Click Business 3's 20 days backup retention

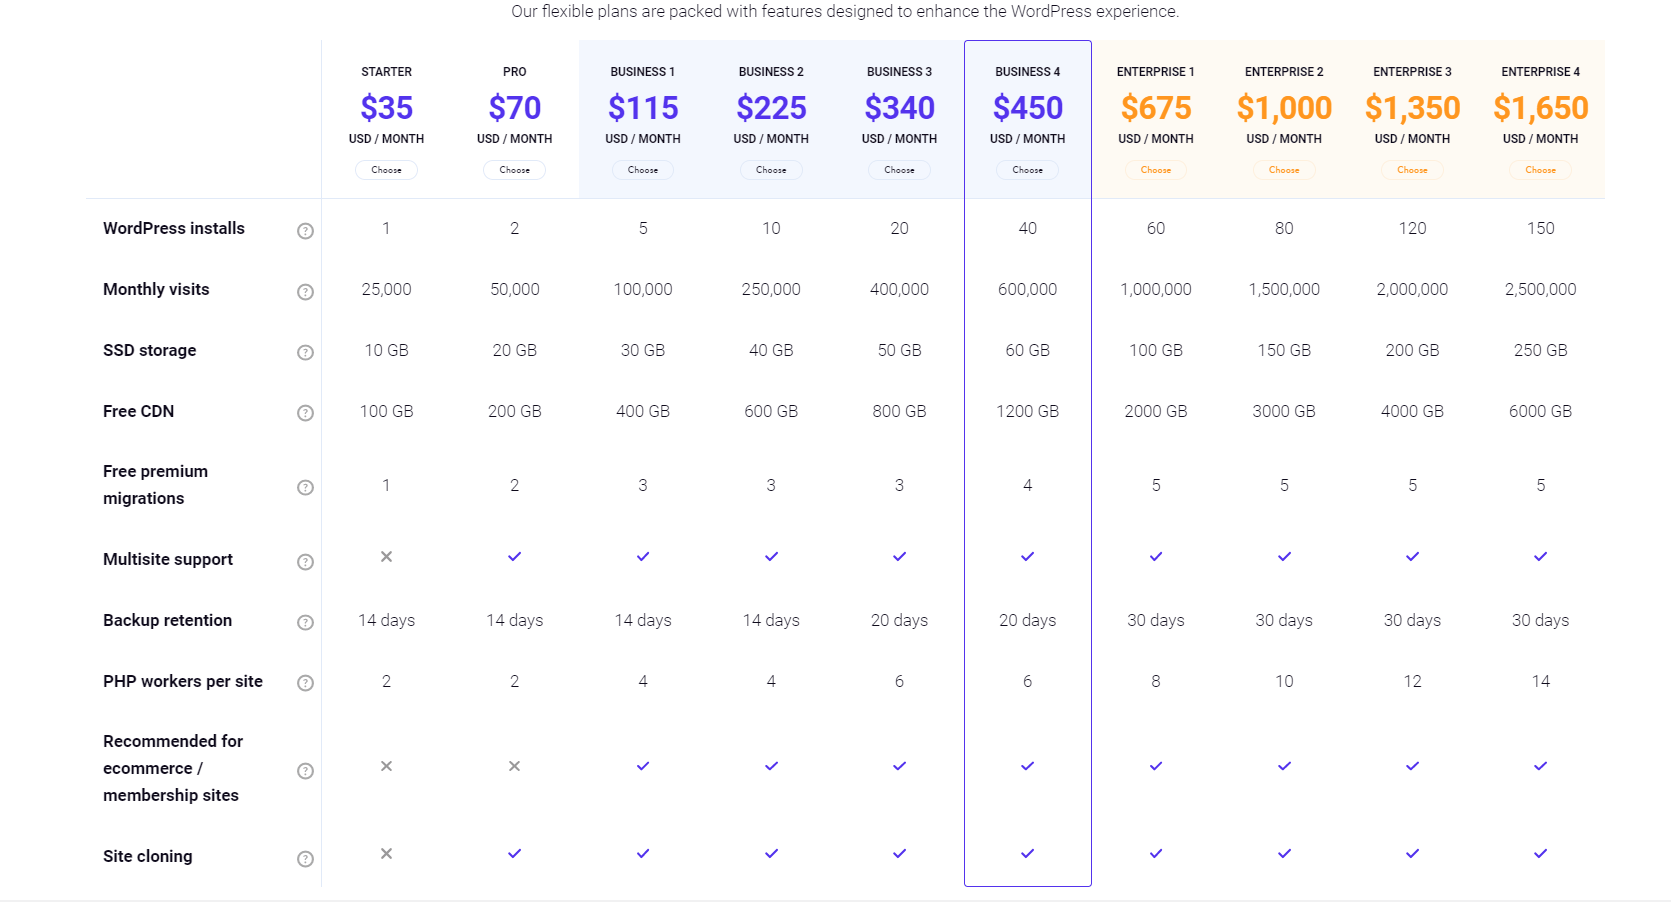tap(899, 620)
